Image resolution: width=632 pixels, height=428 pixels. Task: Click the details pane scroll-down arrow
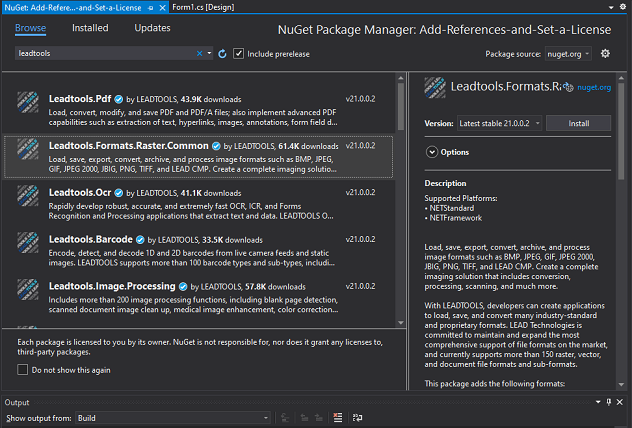pos(621,384)
